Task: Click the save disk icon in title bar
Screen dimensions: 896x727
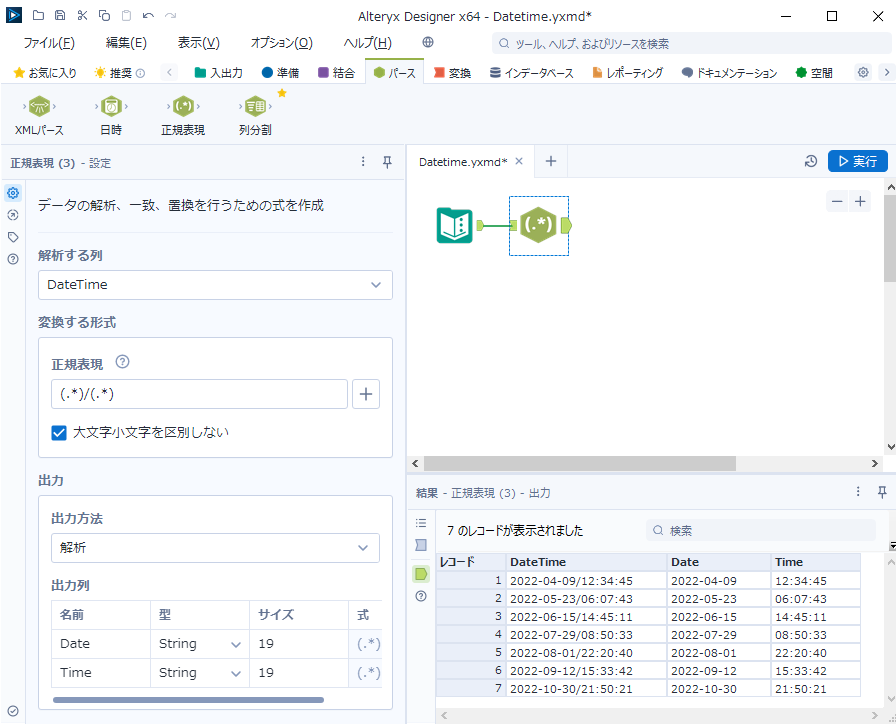Action: tap(60, 16)
